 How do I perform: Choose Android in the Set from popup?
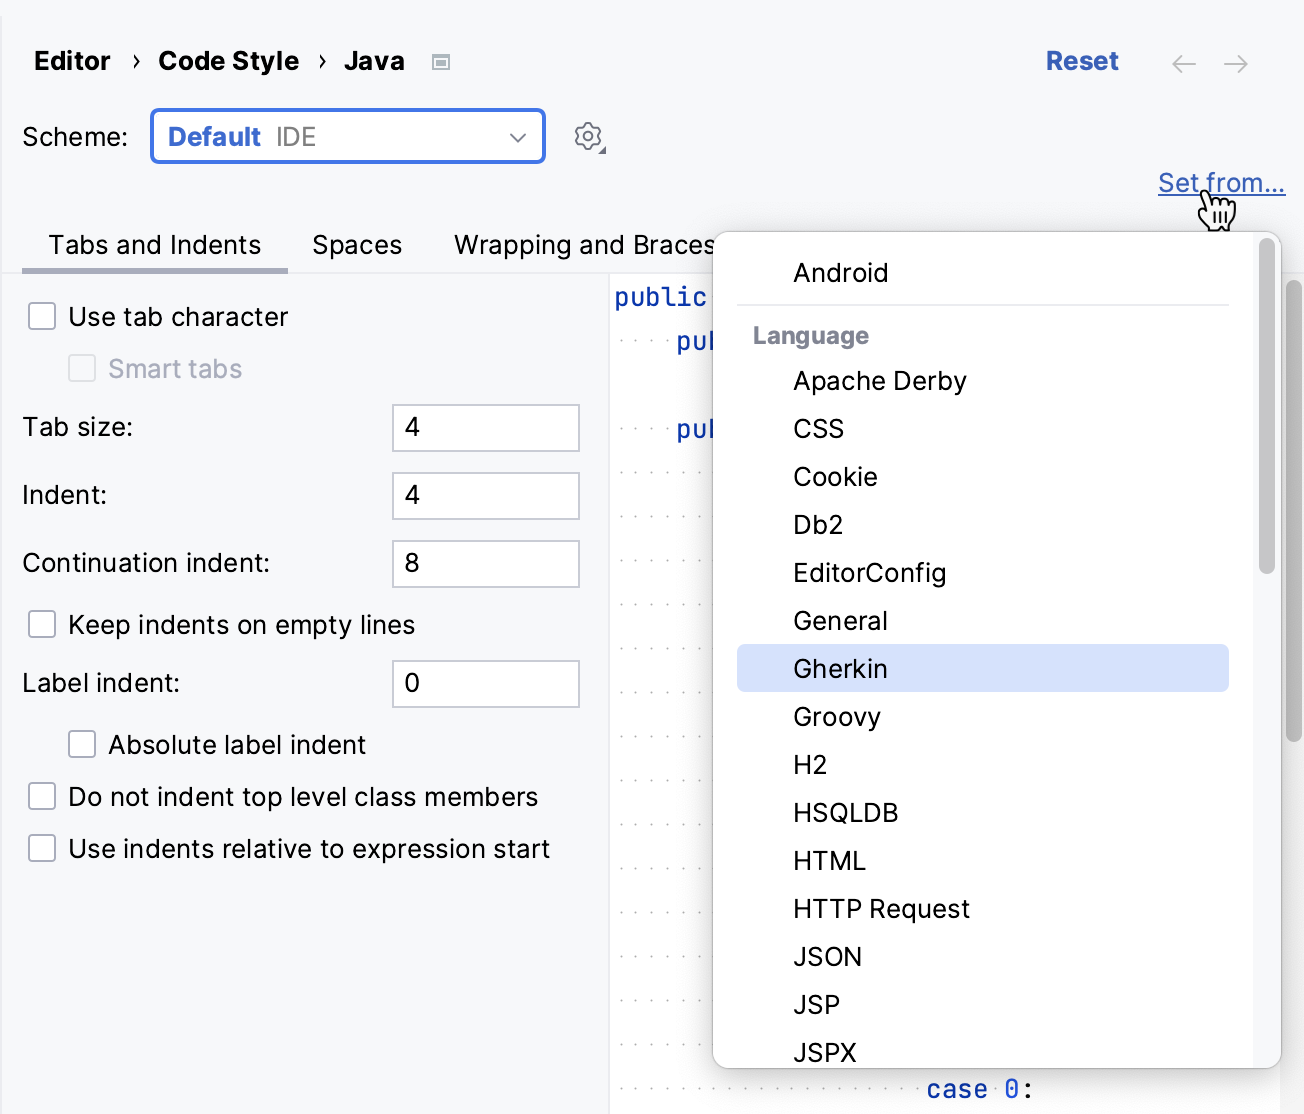tap(841, 272)
